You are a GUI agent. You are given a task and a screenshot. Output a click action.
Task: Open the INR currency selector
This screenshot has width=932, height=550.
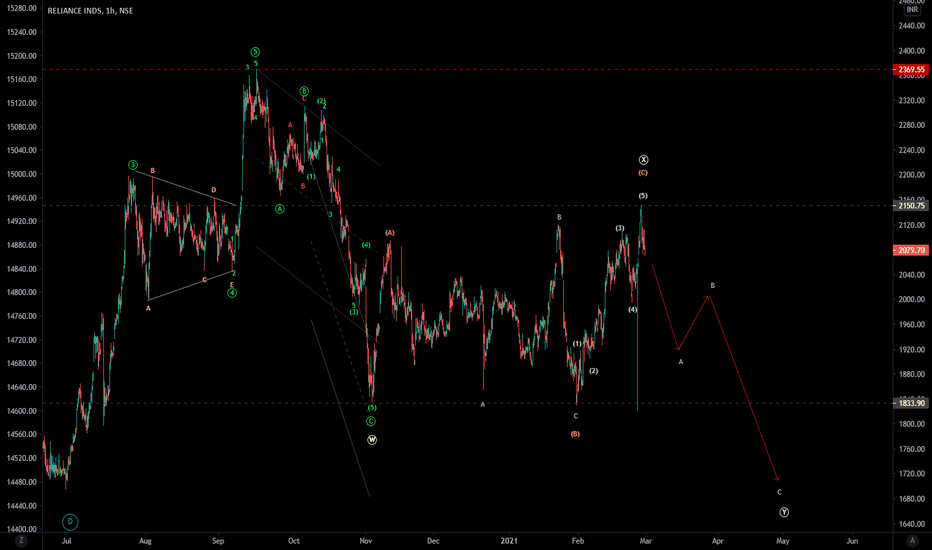[912, 10]
